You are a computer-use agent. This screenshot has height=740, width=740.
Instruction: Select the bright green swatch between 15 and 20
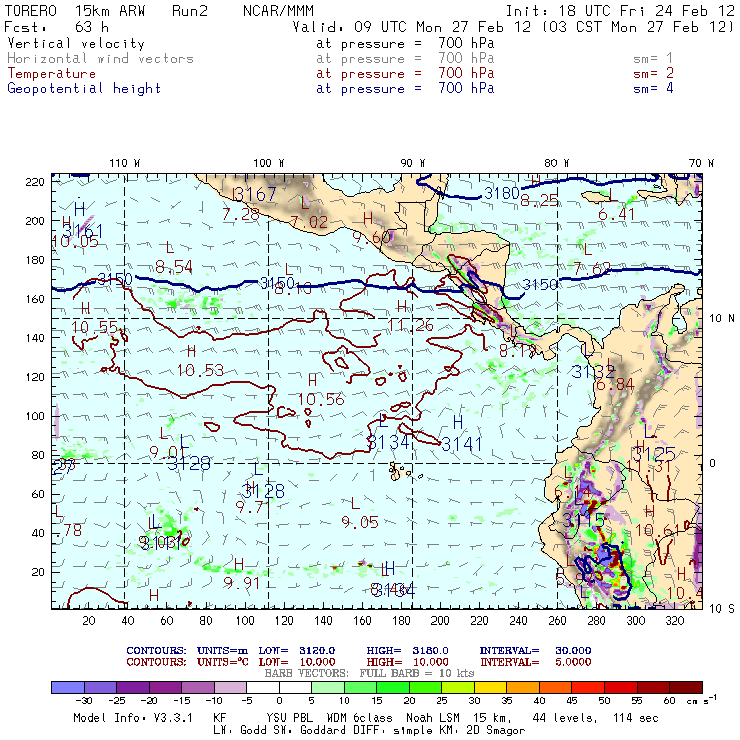click(393, 687)
